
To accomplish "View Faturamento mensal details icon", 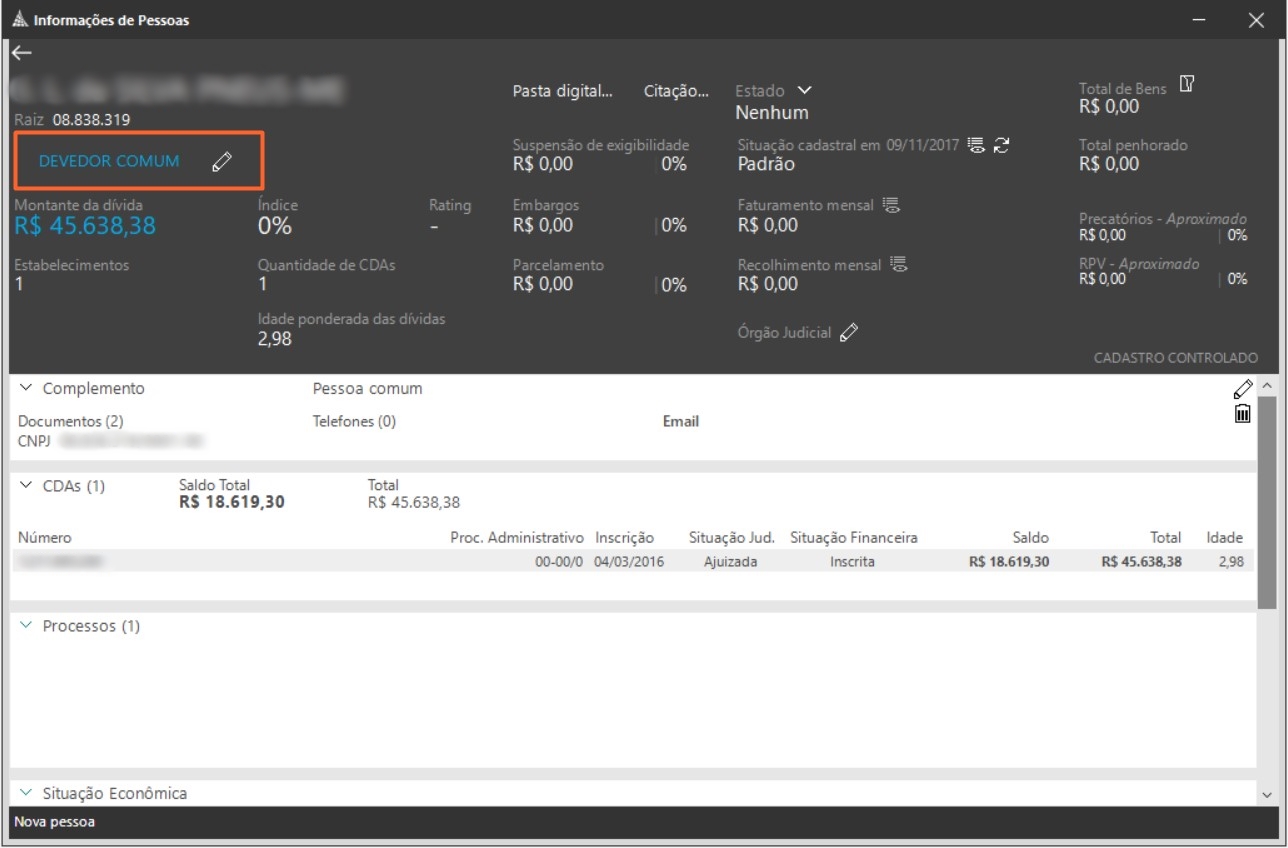I will 891,205.
